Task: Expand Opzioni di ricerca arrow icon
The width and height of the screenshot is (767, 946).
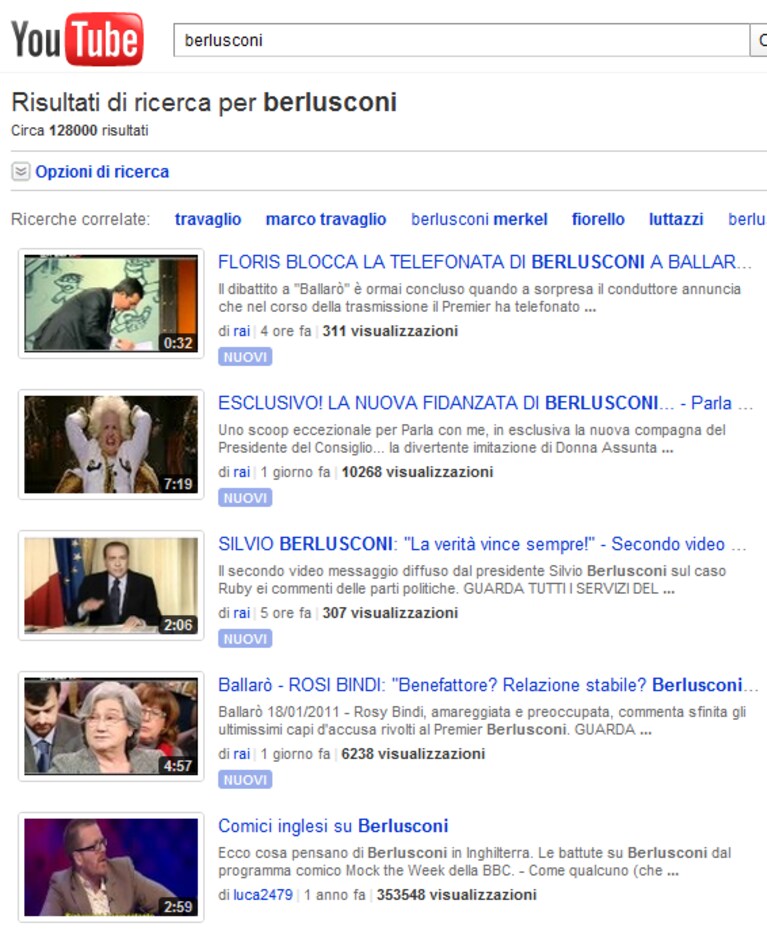Action: point(21,172)
